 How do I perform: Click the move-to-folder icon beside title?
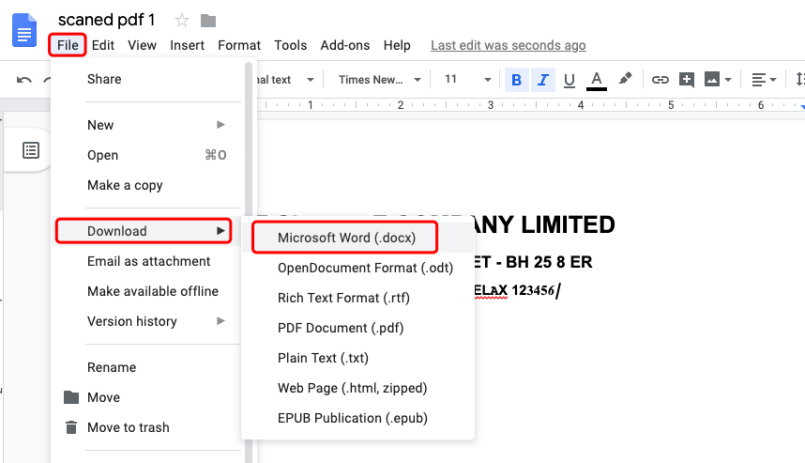point(208,20)
